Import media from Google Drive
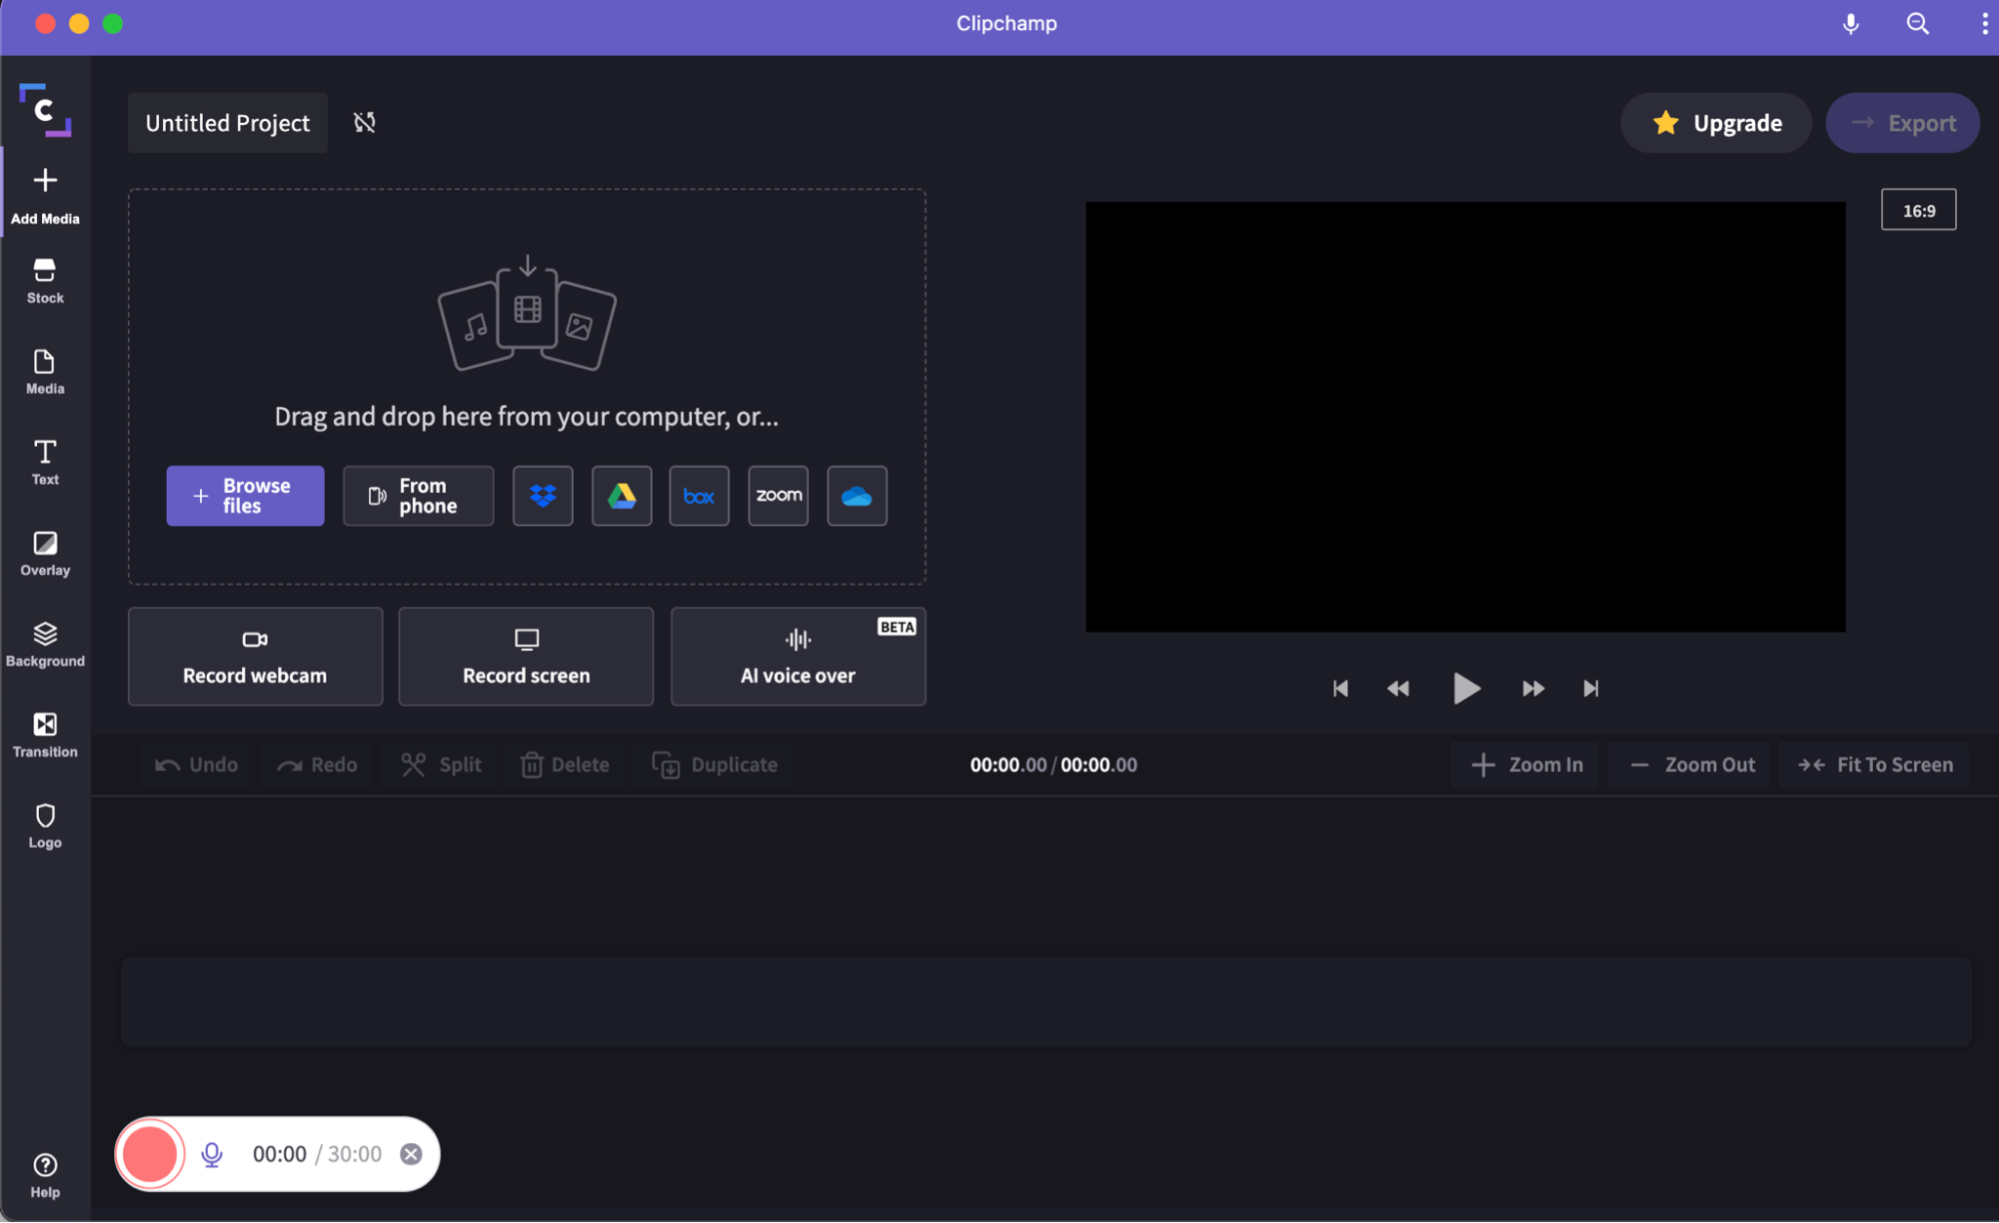This screenshot has width=1999, height=1223. tap(621, 496)
